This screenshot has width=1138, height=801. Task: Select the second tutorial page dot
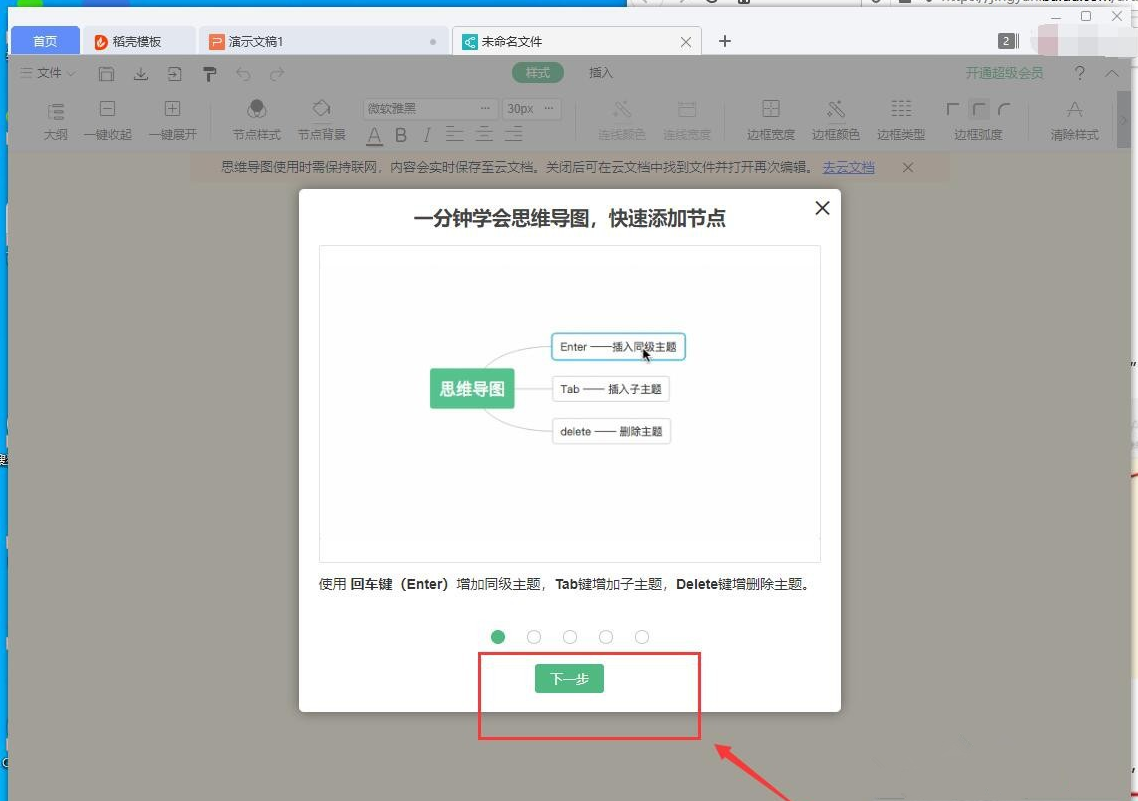pyautogui.click(x=534, y=637)
